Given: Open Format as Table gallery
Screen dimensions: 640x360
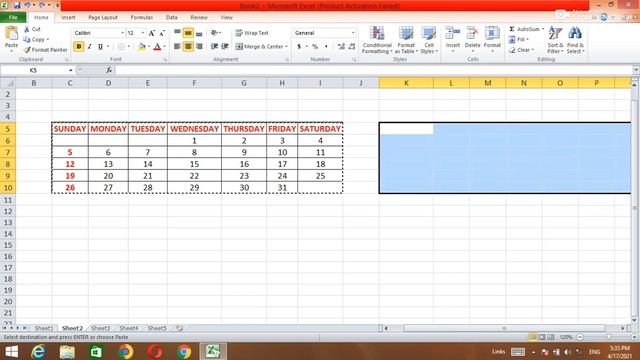Looking at the screenshot, I should [x=406, y=40].
